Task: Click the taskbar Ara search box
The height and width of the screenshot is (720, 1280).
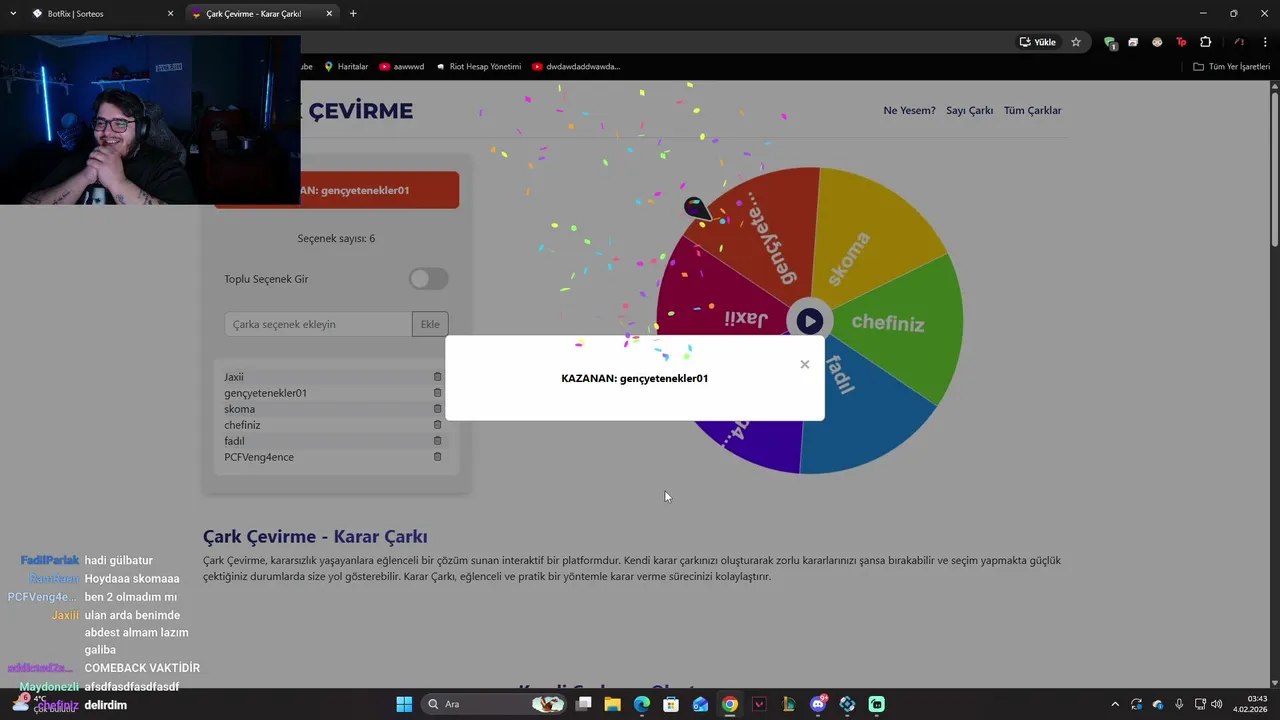Action: (x=495, y=704)
